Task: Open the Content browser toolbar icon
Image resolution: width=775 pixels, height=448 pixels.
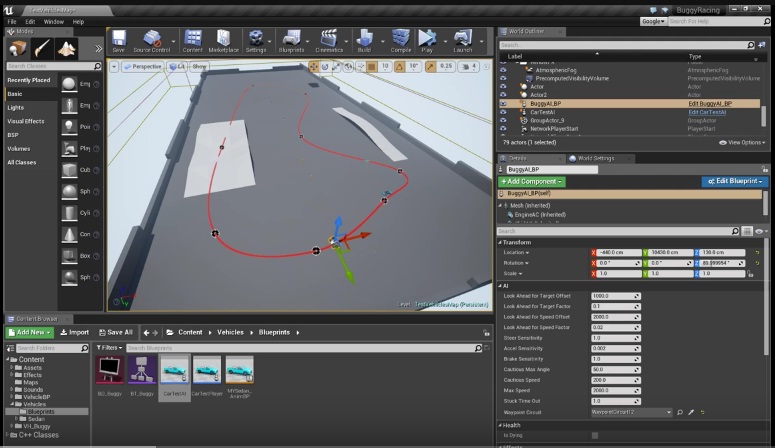Action: tap(192, 39)
